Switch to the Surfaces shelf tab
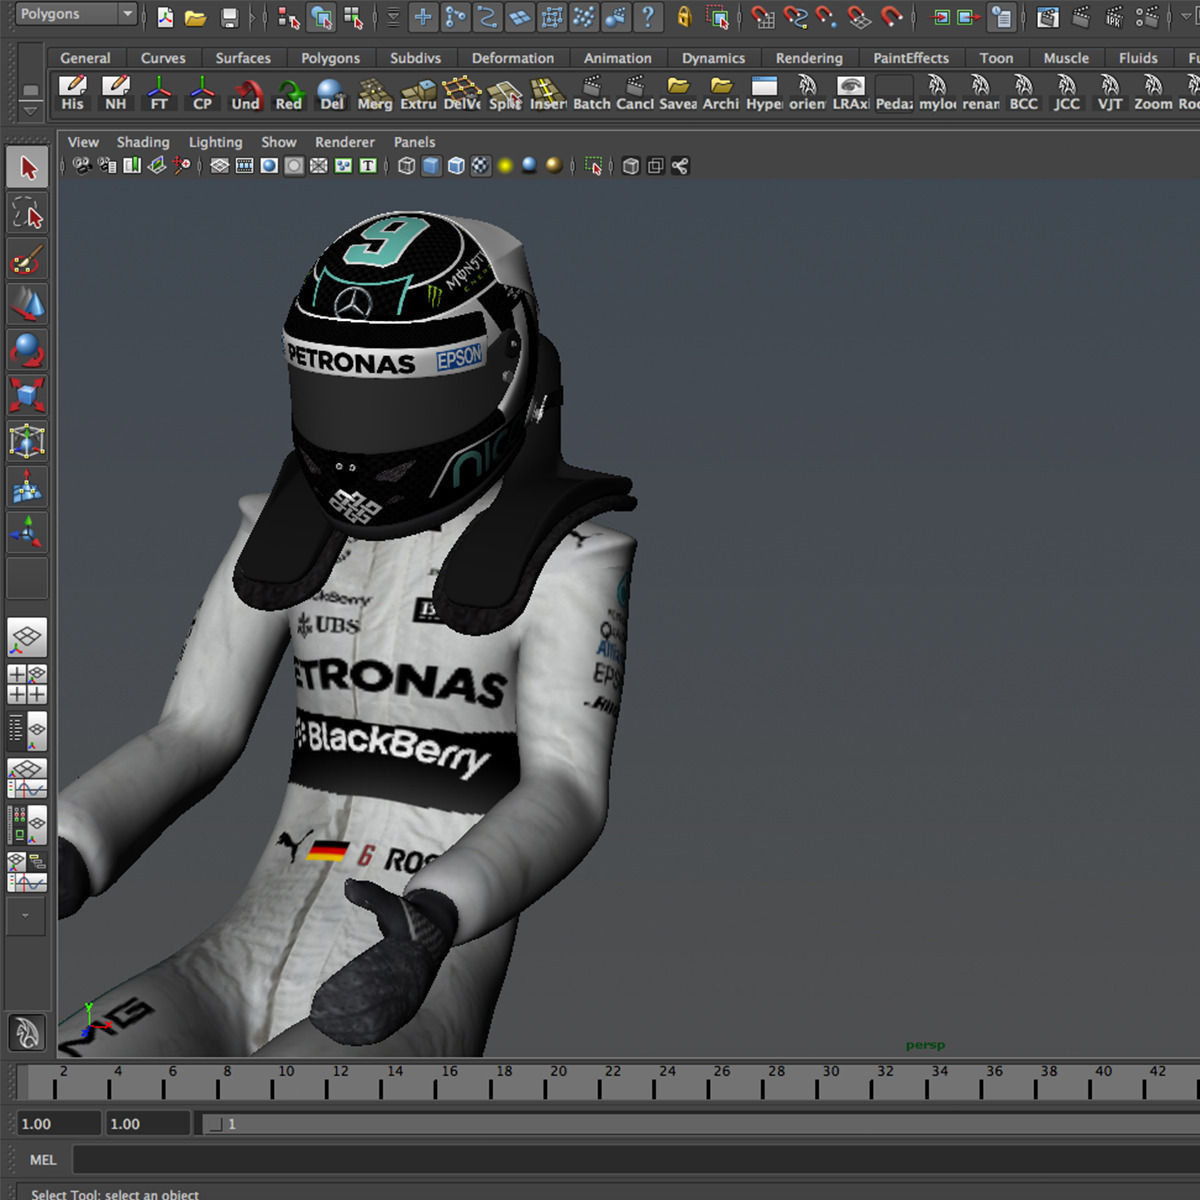This screenshot has width=1200, height=1200. (243, 58)
